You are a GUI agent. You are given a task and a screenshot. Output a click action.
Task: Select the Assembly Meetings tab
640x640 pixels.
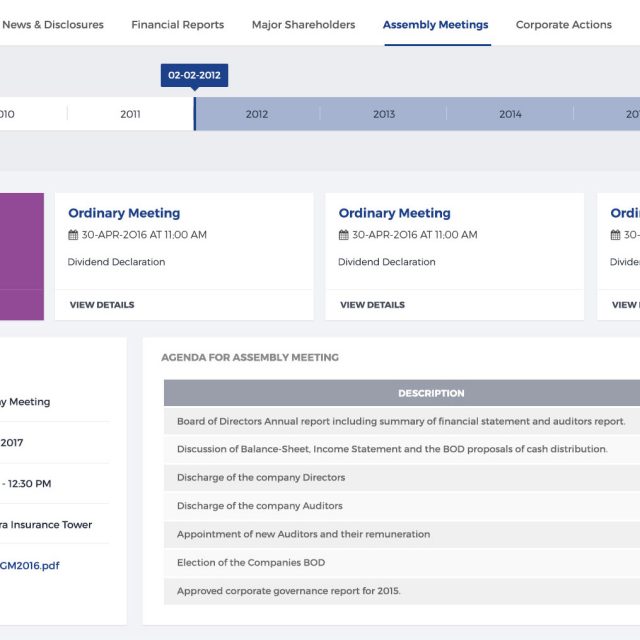435,25
